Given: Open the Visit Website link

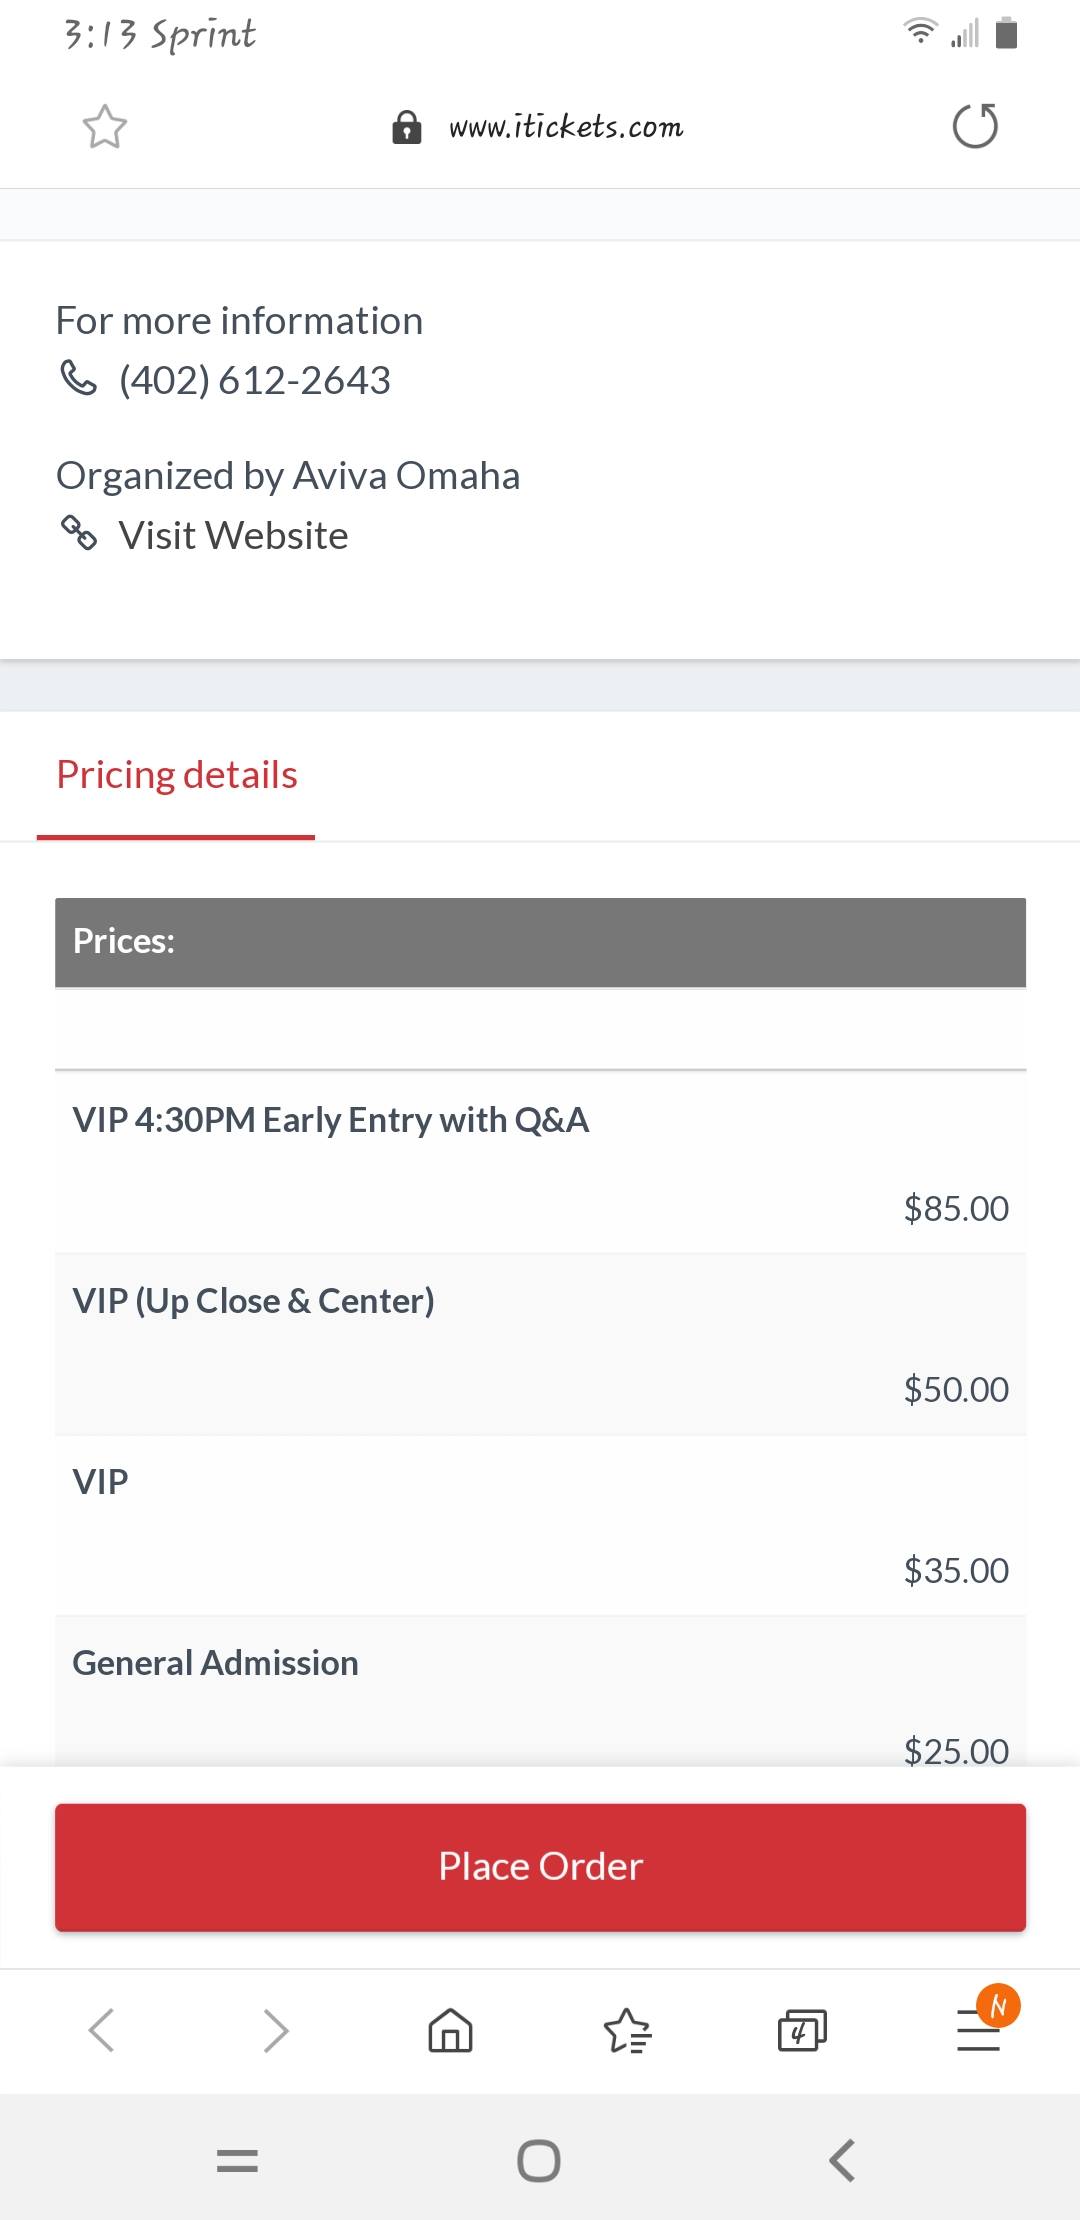Looking at the screenshot, I should pos(233,536).
